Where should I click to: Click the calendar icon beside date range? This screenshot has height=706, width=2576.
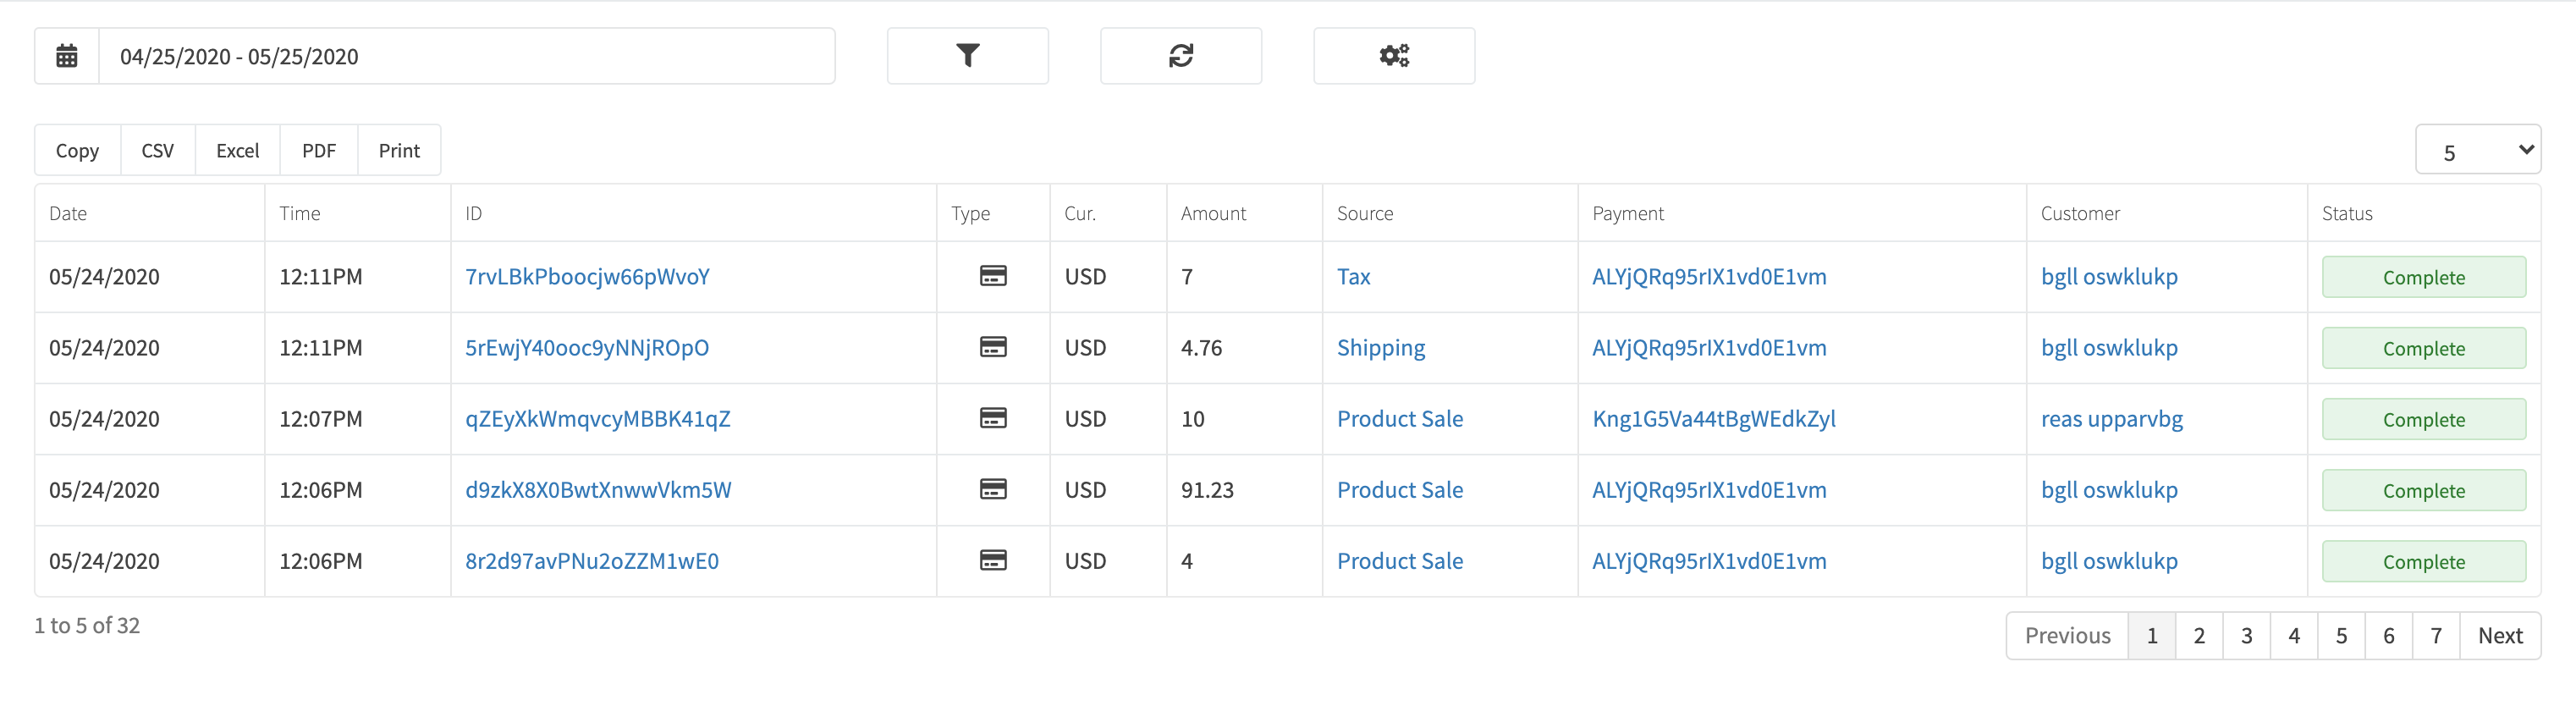coord(67,56)
